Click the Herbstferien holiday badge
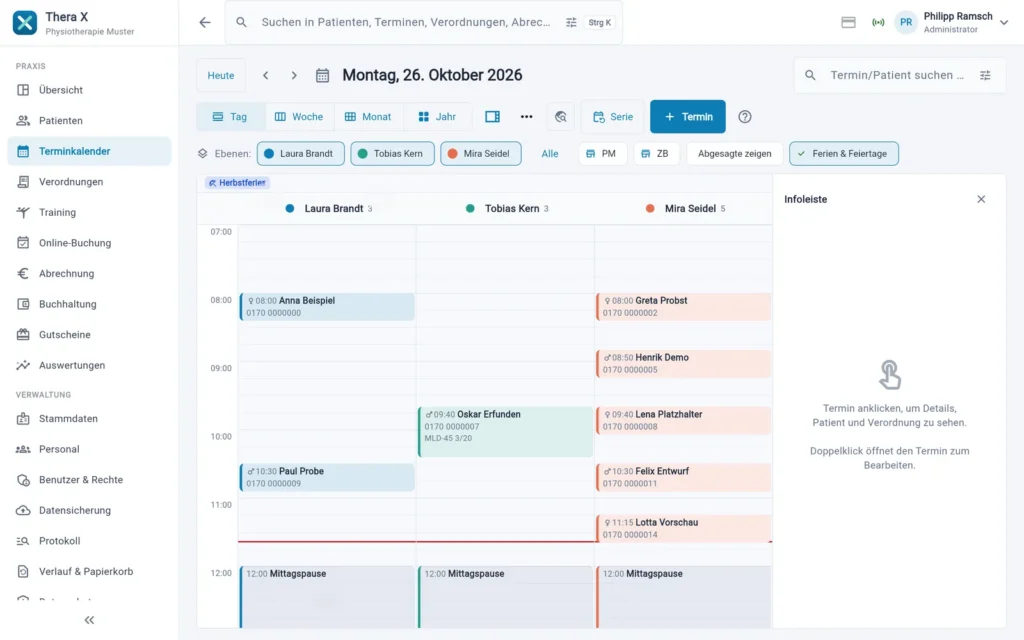The width and height of the screenshot is (1024, 640). click(x=237, y=183)
